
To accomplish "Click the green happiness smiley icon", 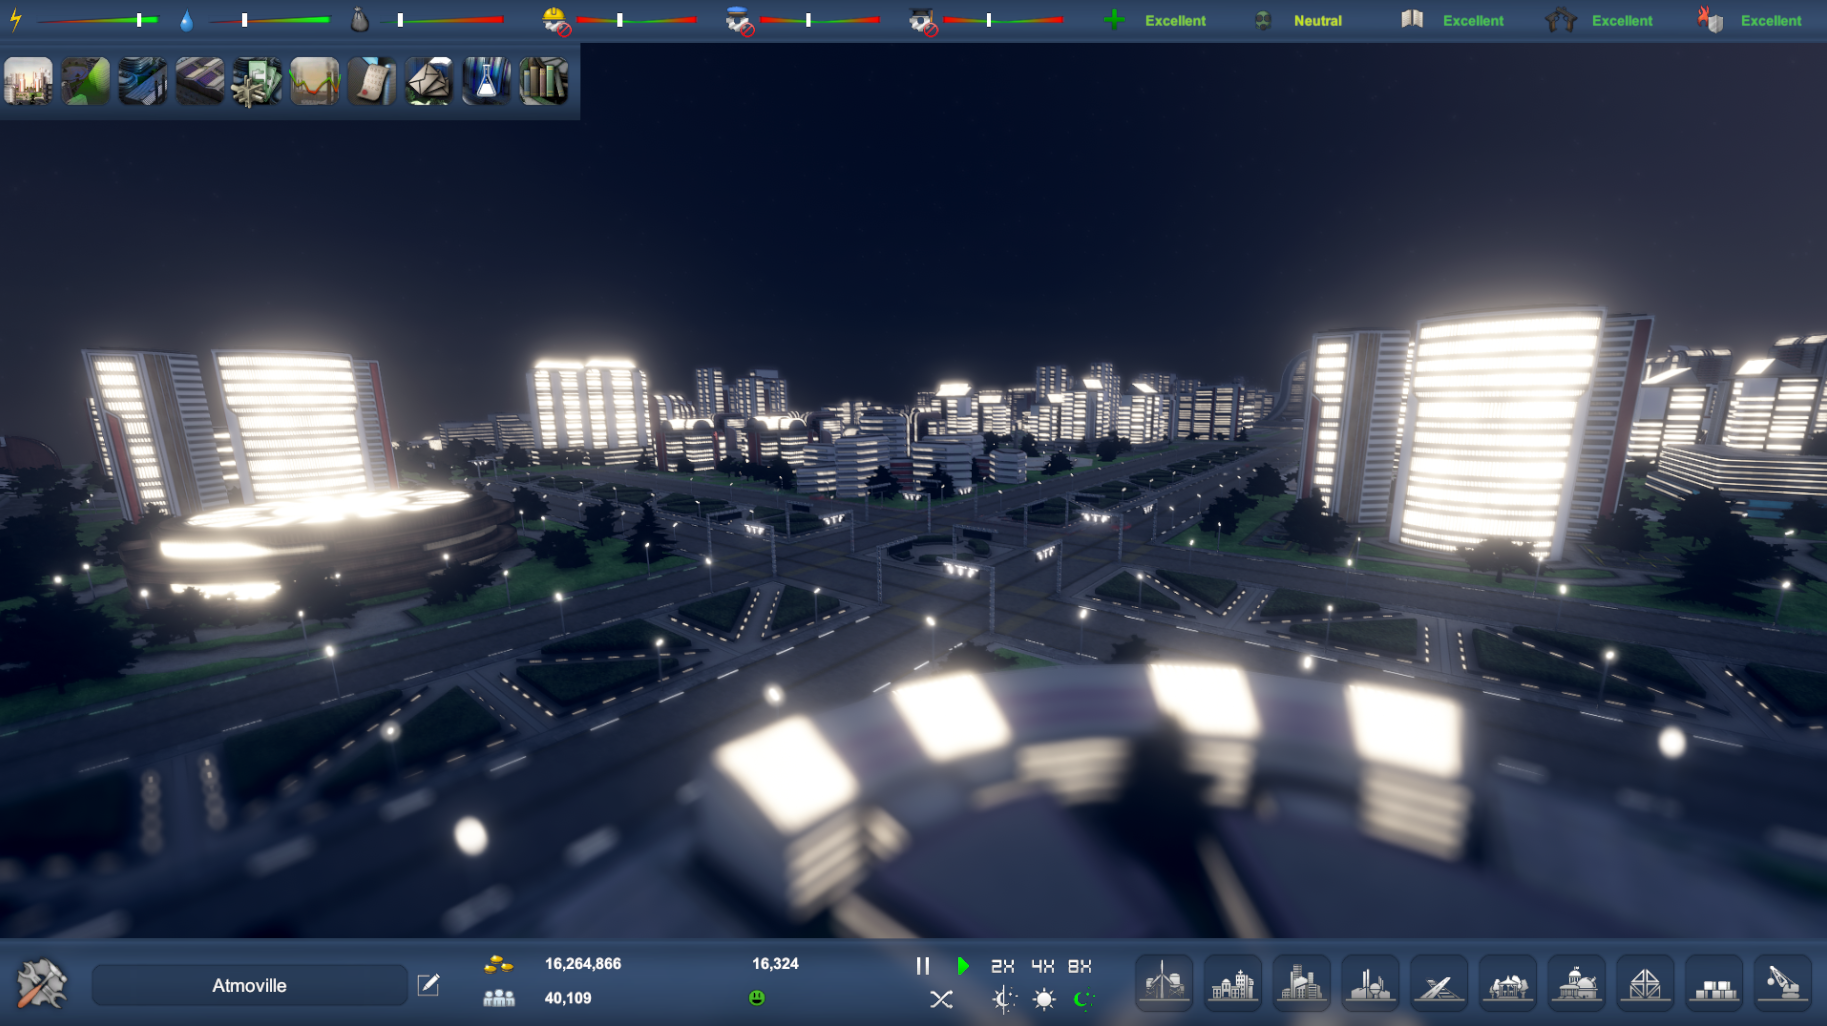I will pos(757,997).
